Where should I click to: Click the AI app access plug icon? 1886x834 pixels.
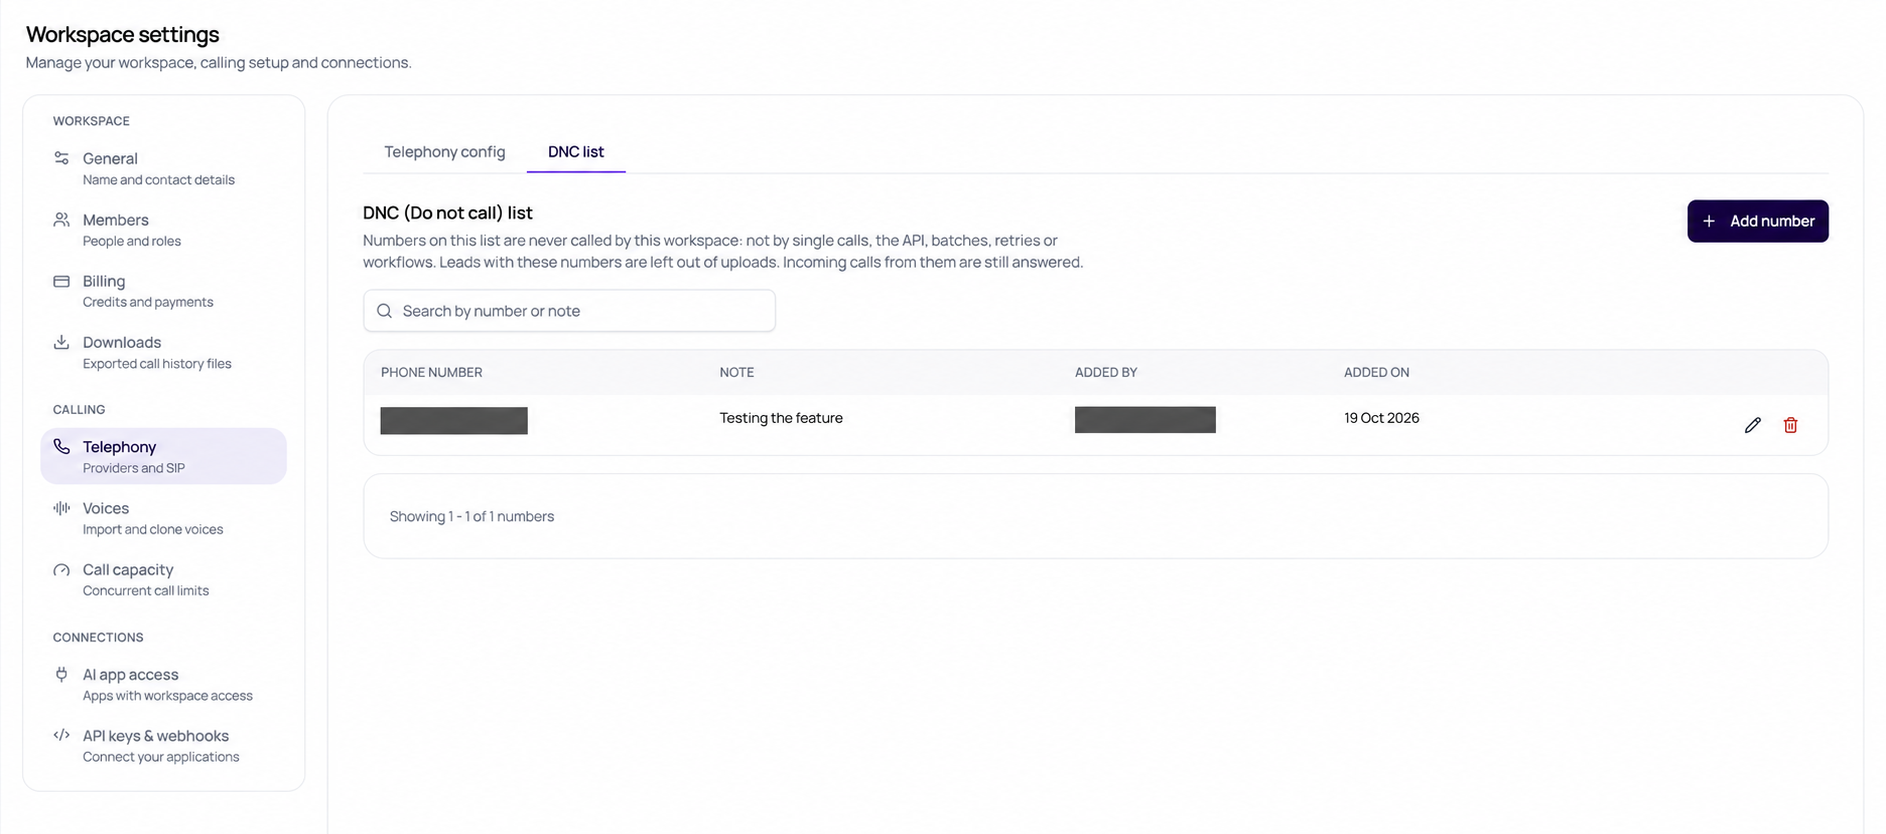pyautogui.click(x=61, y=674)
